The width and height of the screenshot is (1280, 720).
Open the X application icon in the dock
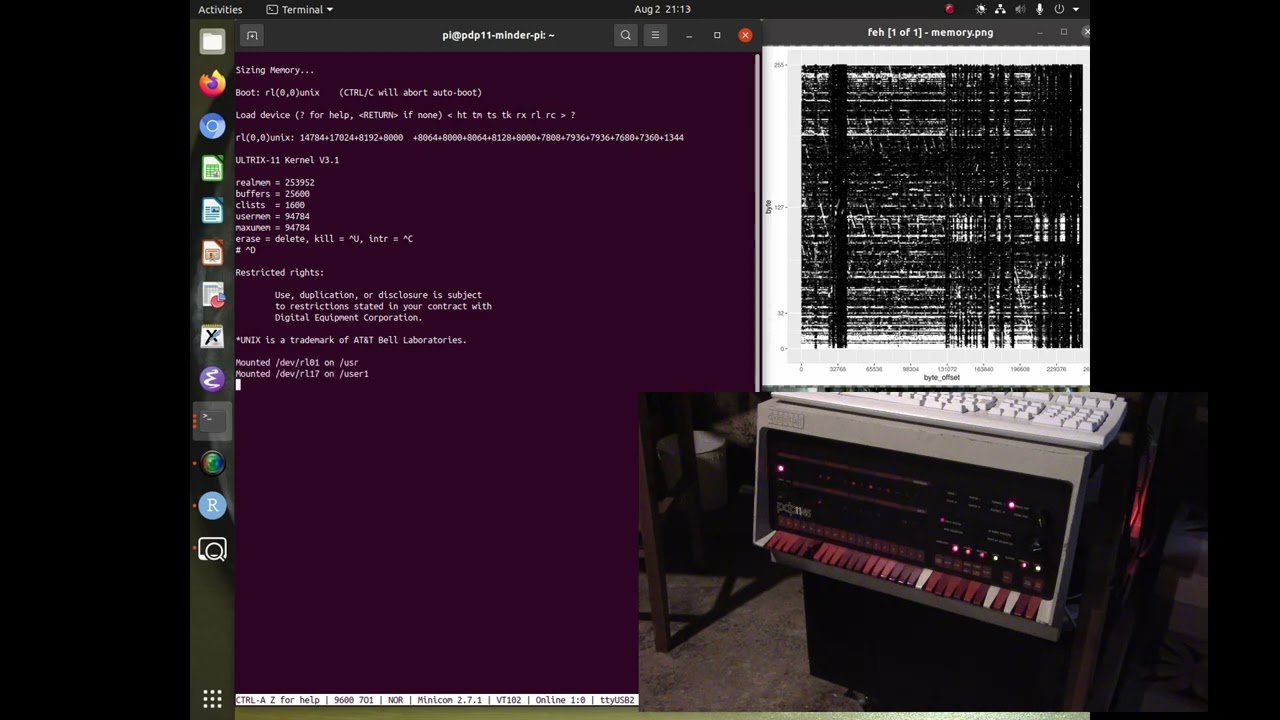click(x=212, y=337)
